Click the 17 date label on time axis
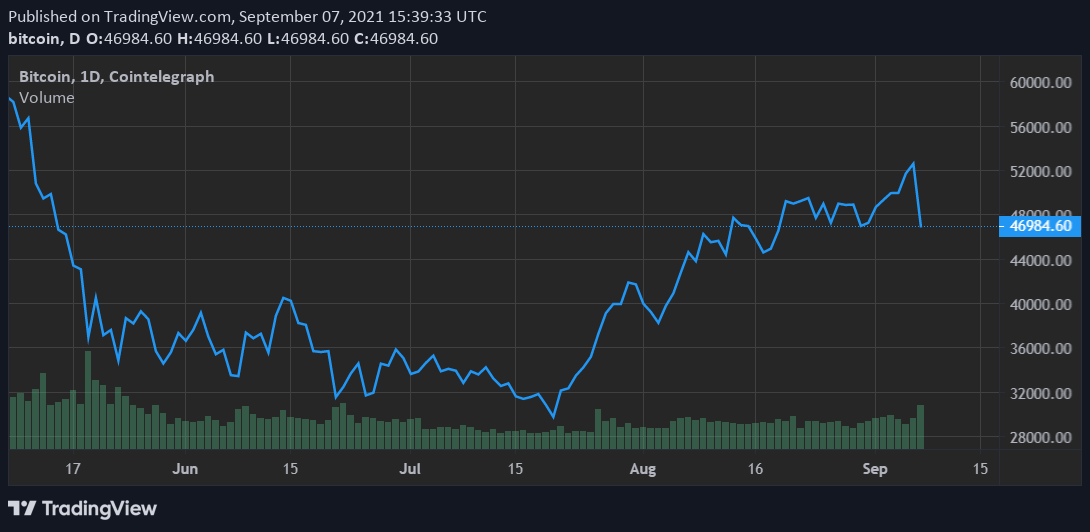 pos(72,468)
